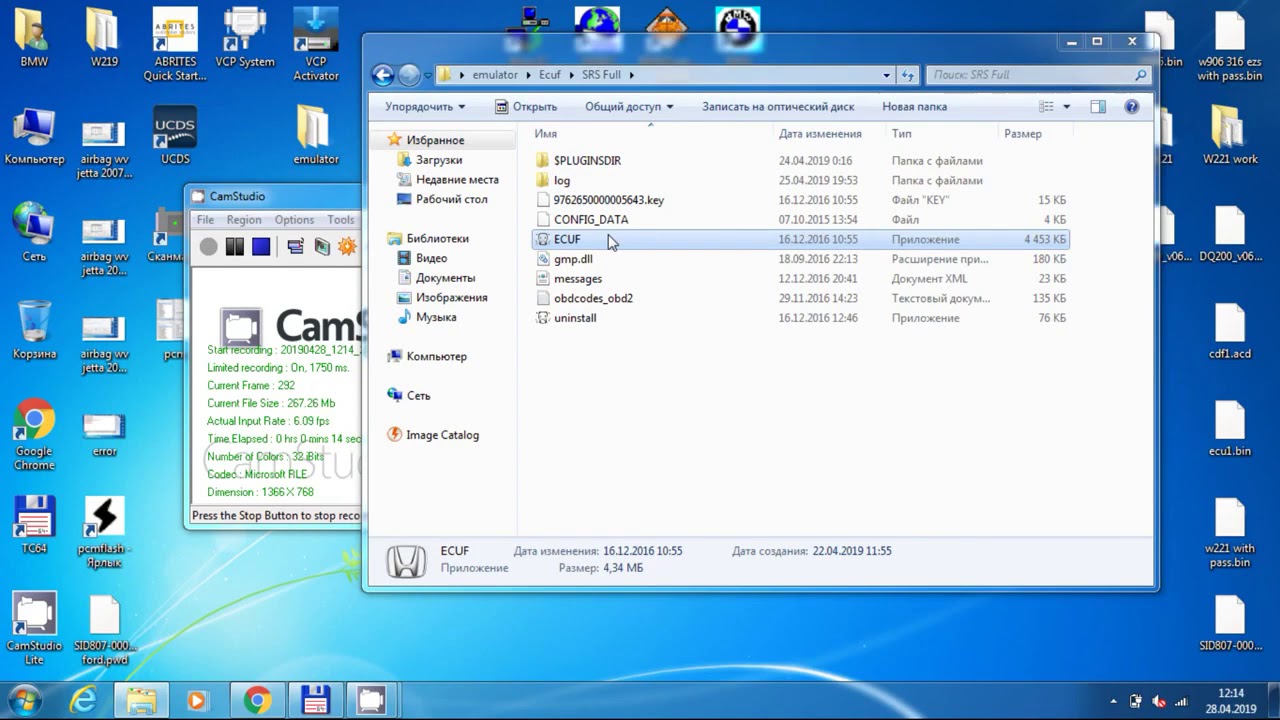
Task: Expand the Общий доступ dropdown
Action: pyautogui.click(x=629, y=107)
